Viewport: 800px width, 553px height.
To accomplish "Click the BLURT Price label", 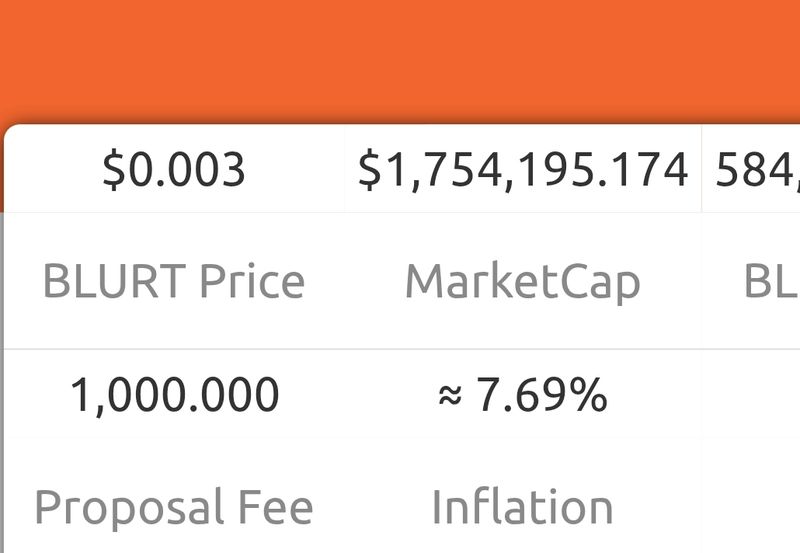I will [x=174, y=282].
